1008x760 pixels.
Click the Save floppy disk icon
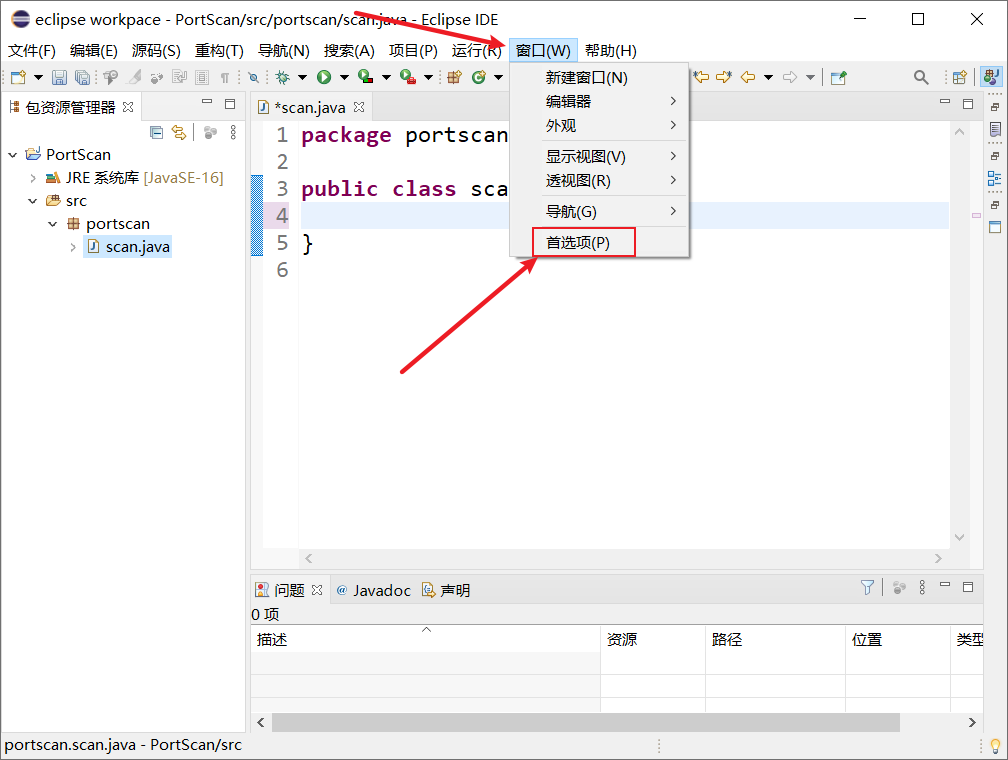(59, 77)
